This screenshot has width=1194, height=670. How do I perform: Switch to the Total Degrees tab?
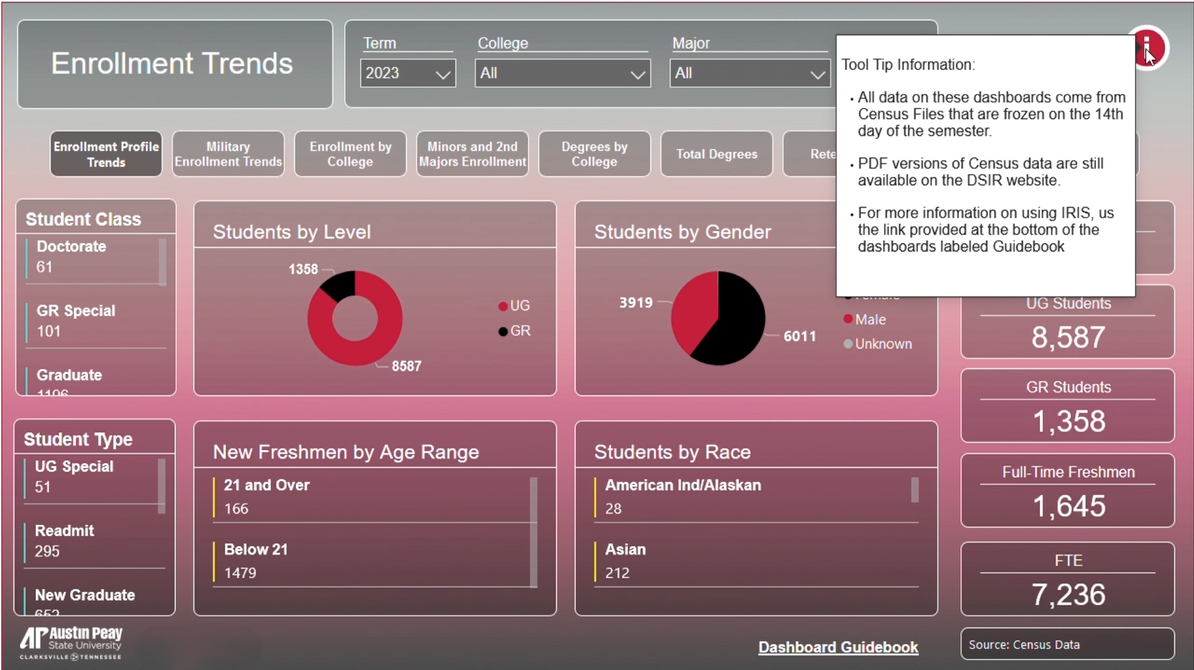tap(716, 154)
